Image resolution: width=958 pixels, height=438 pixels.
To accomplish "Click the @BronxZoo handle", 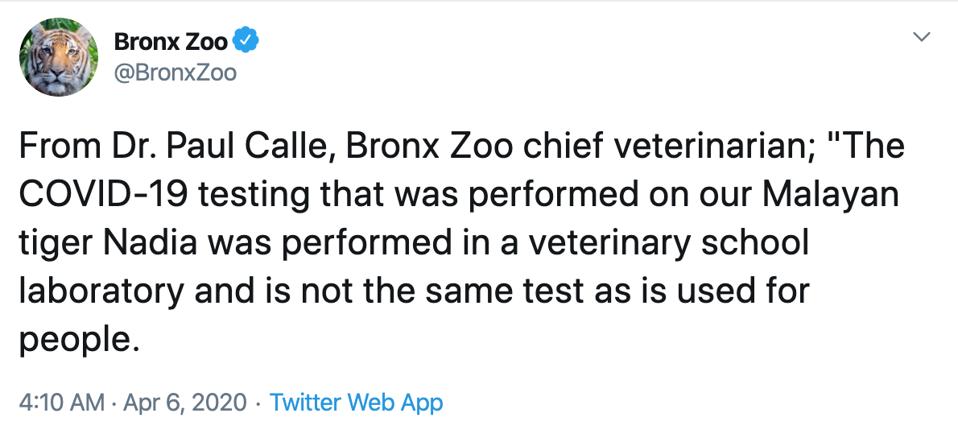I will coord(175,73).
